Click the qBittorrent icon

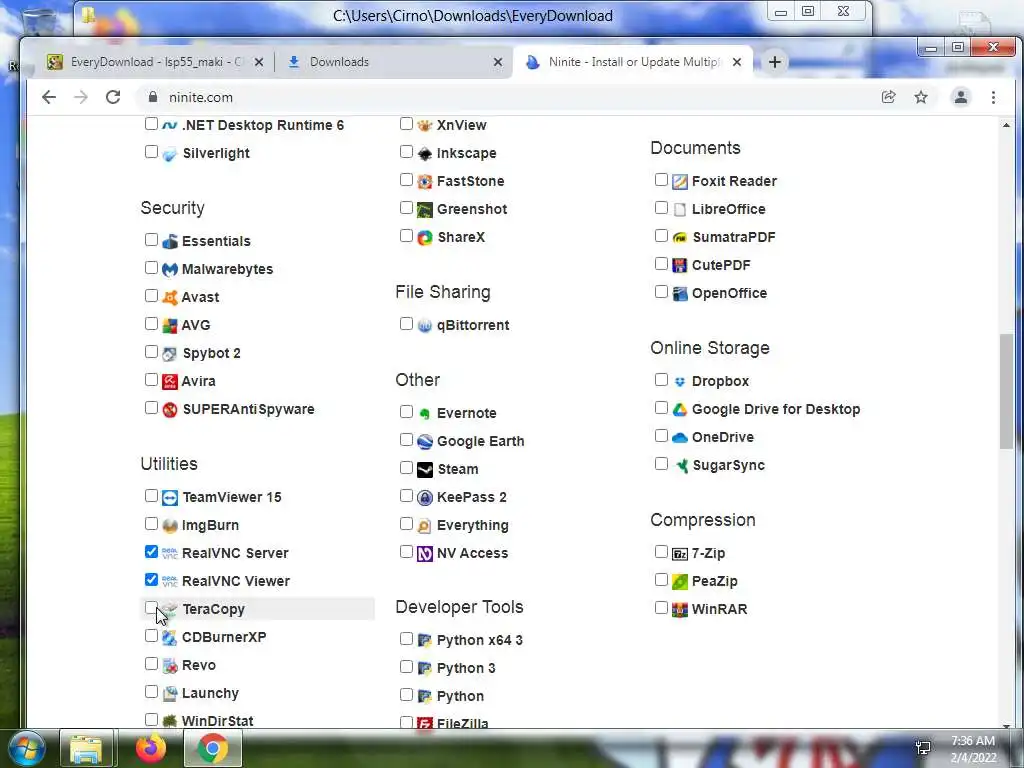pos(424,325)
